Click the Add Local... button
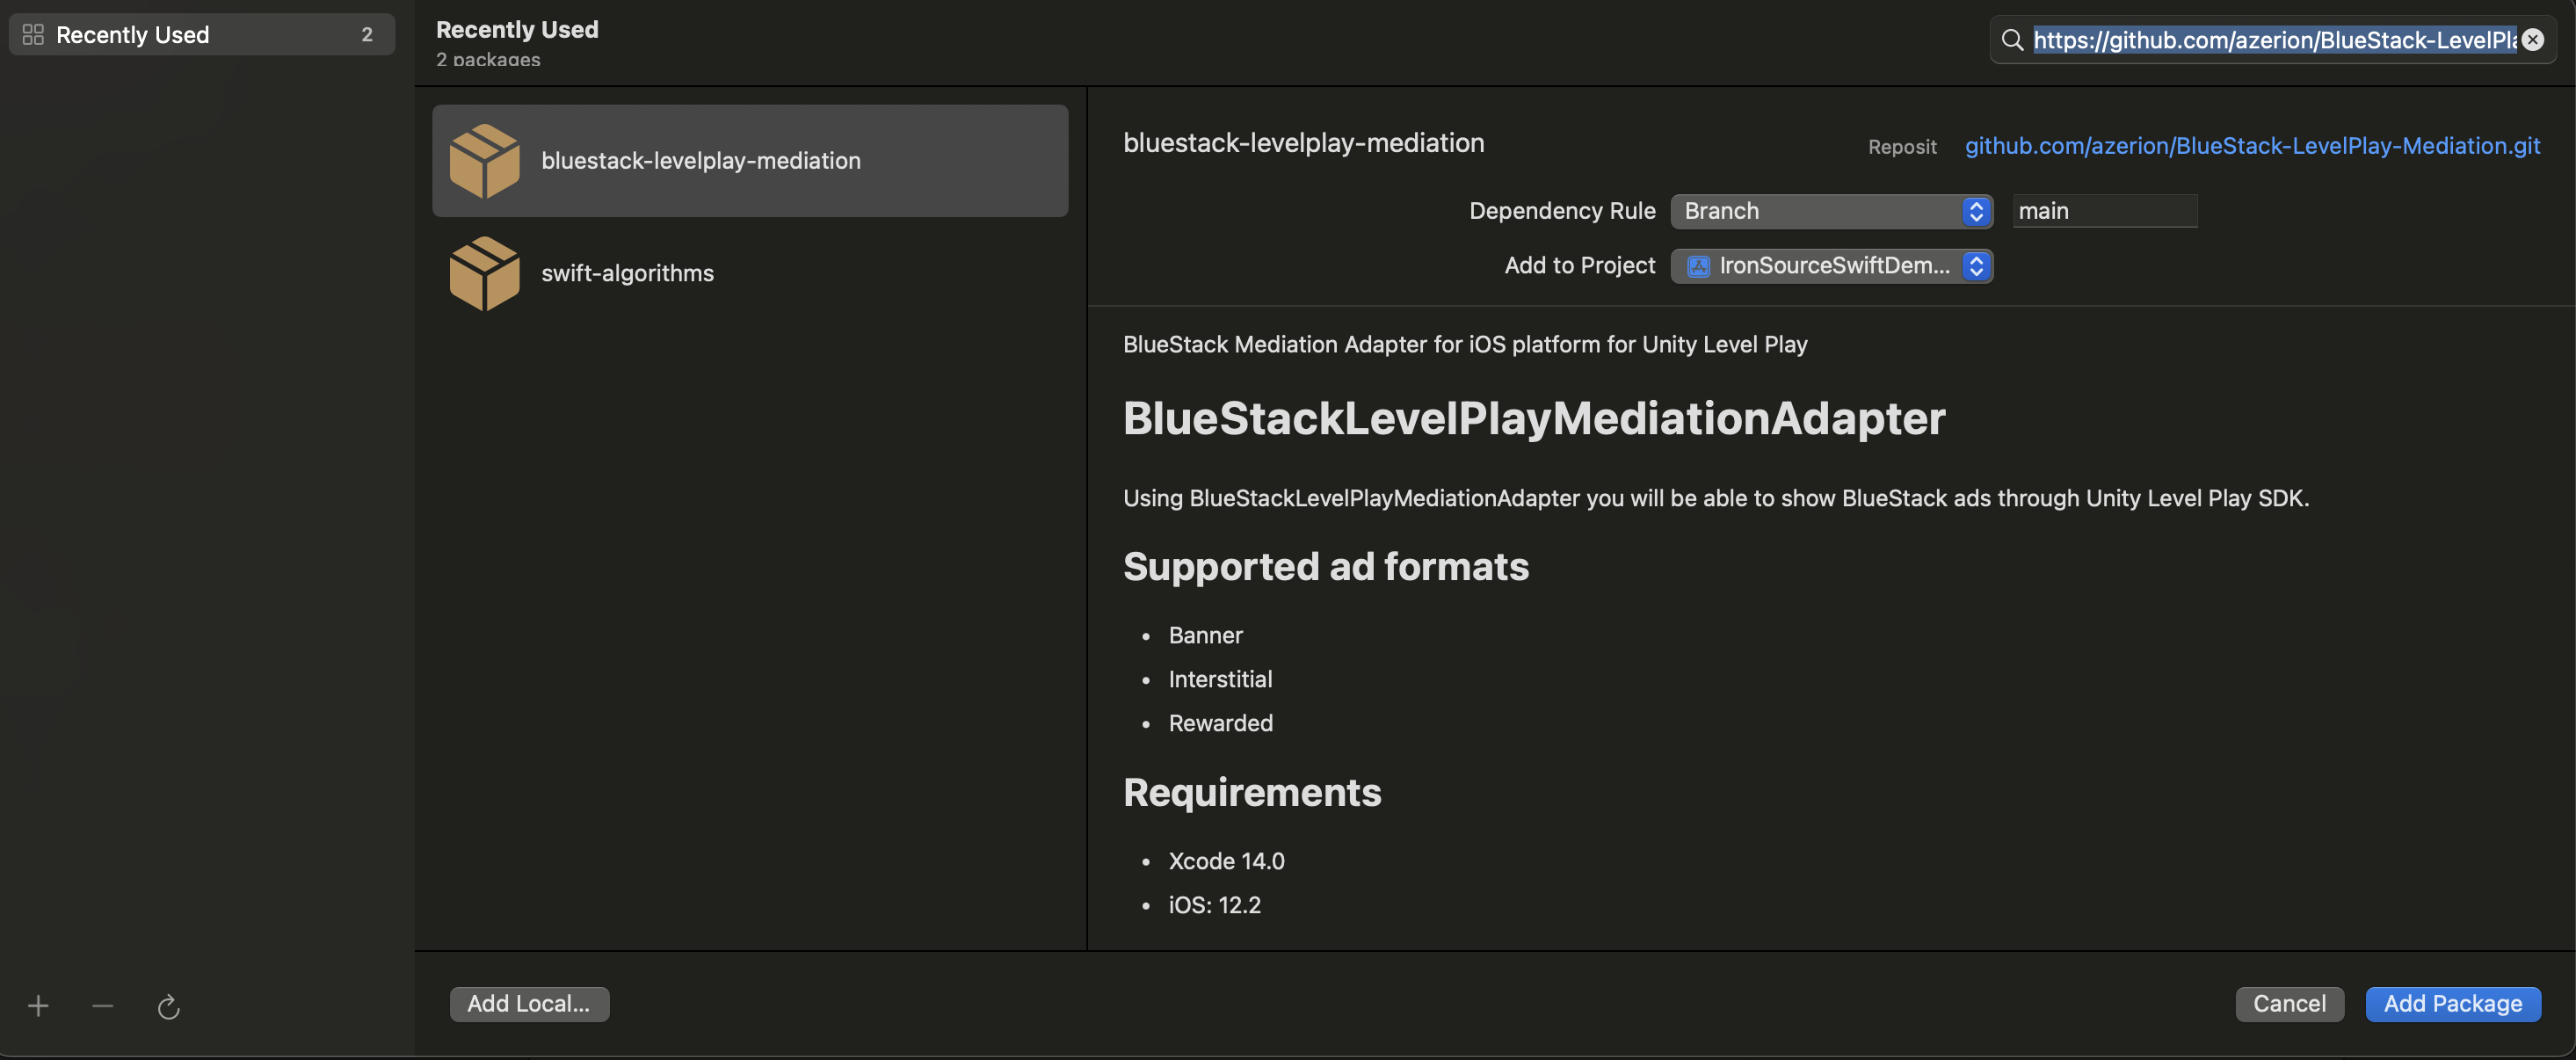Viewport: 2576px width, 1060px height. click(x=529, y=1003)
